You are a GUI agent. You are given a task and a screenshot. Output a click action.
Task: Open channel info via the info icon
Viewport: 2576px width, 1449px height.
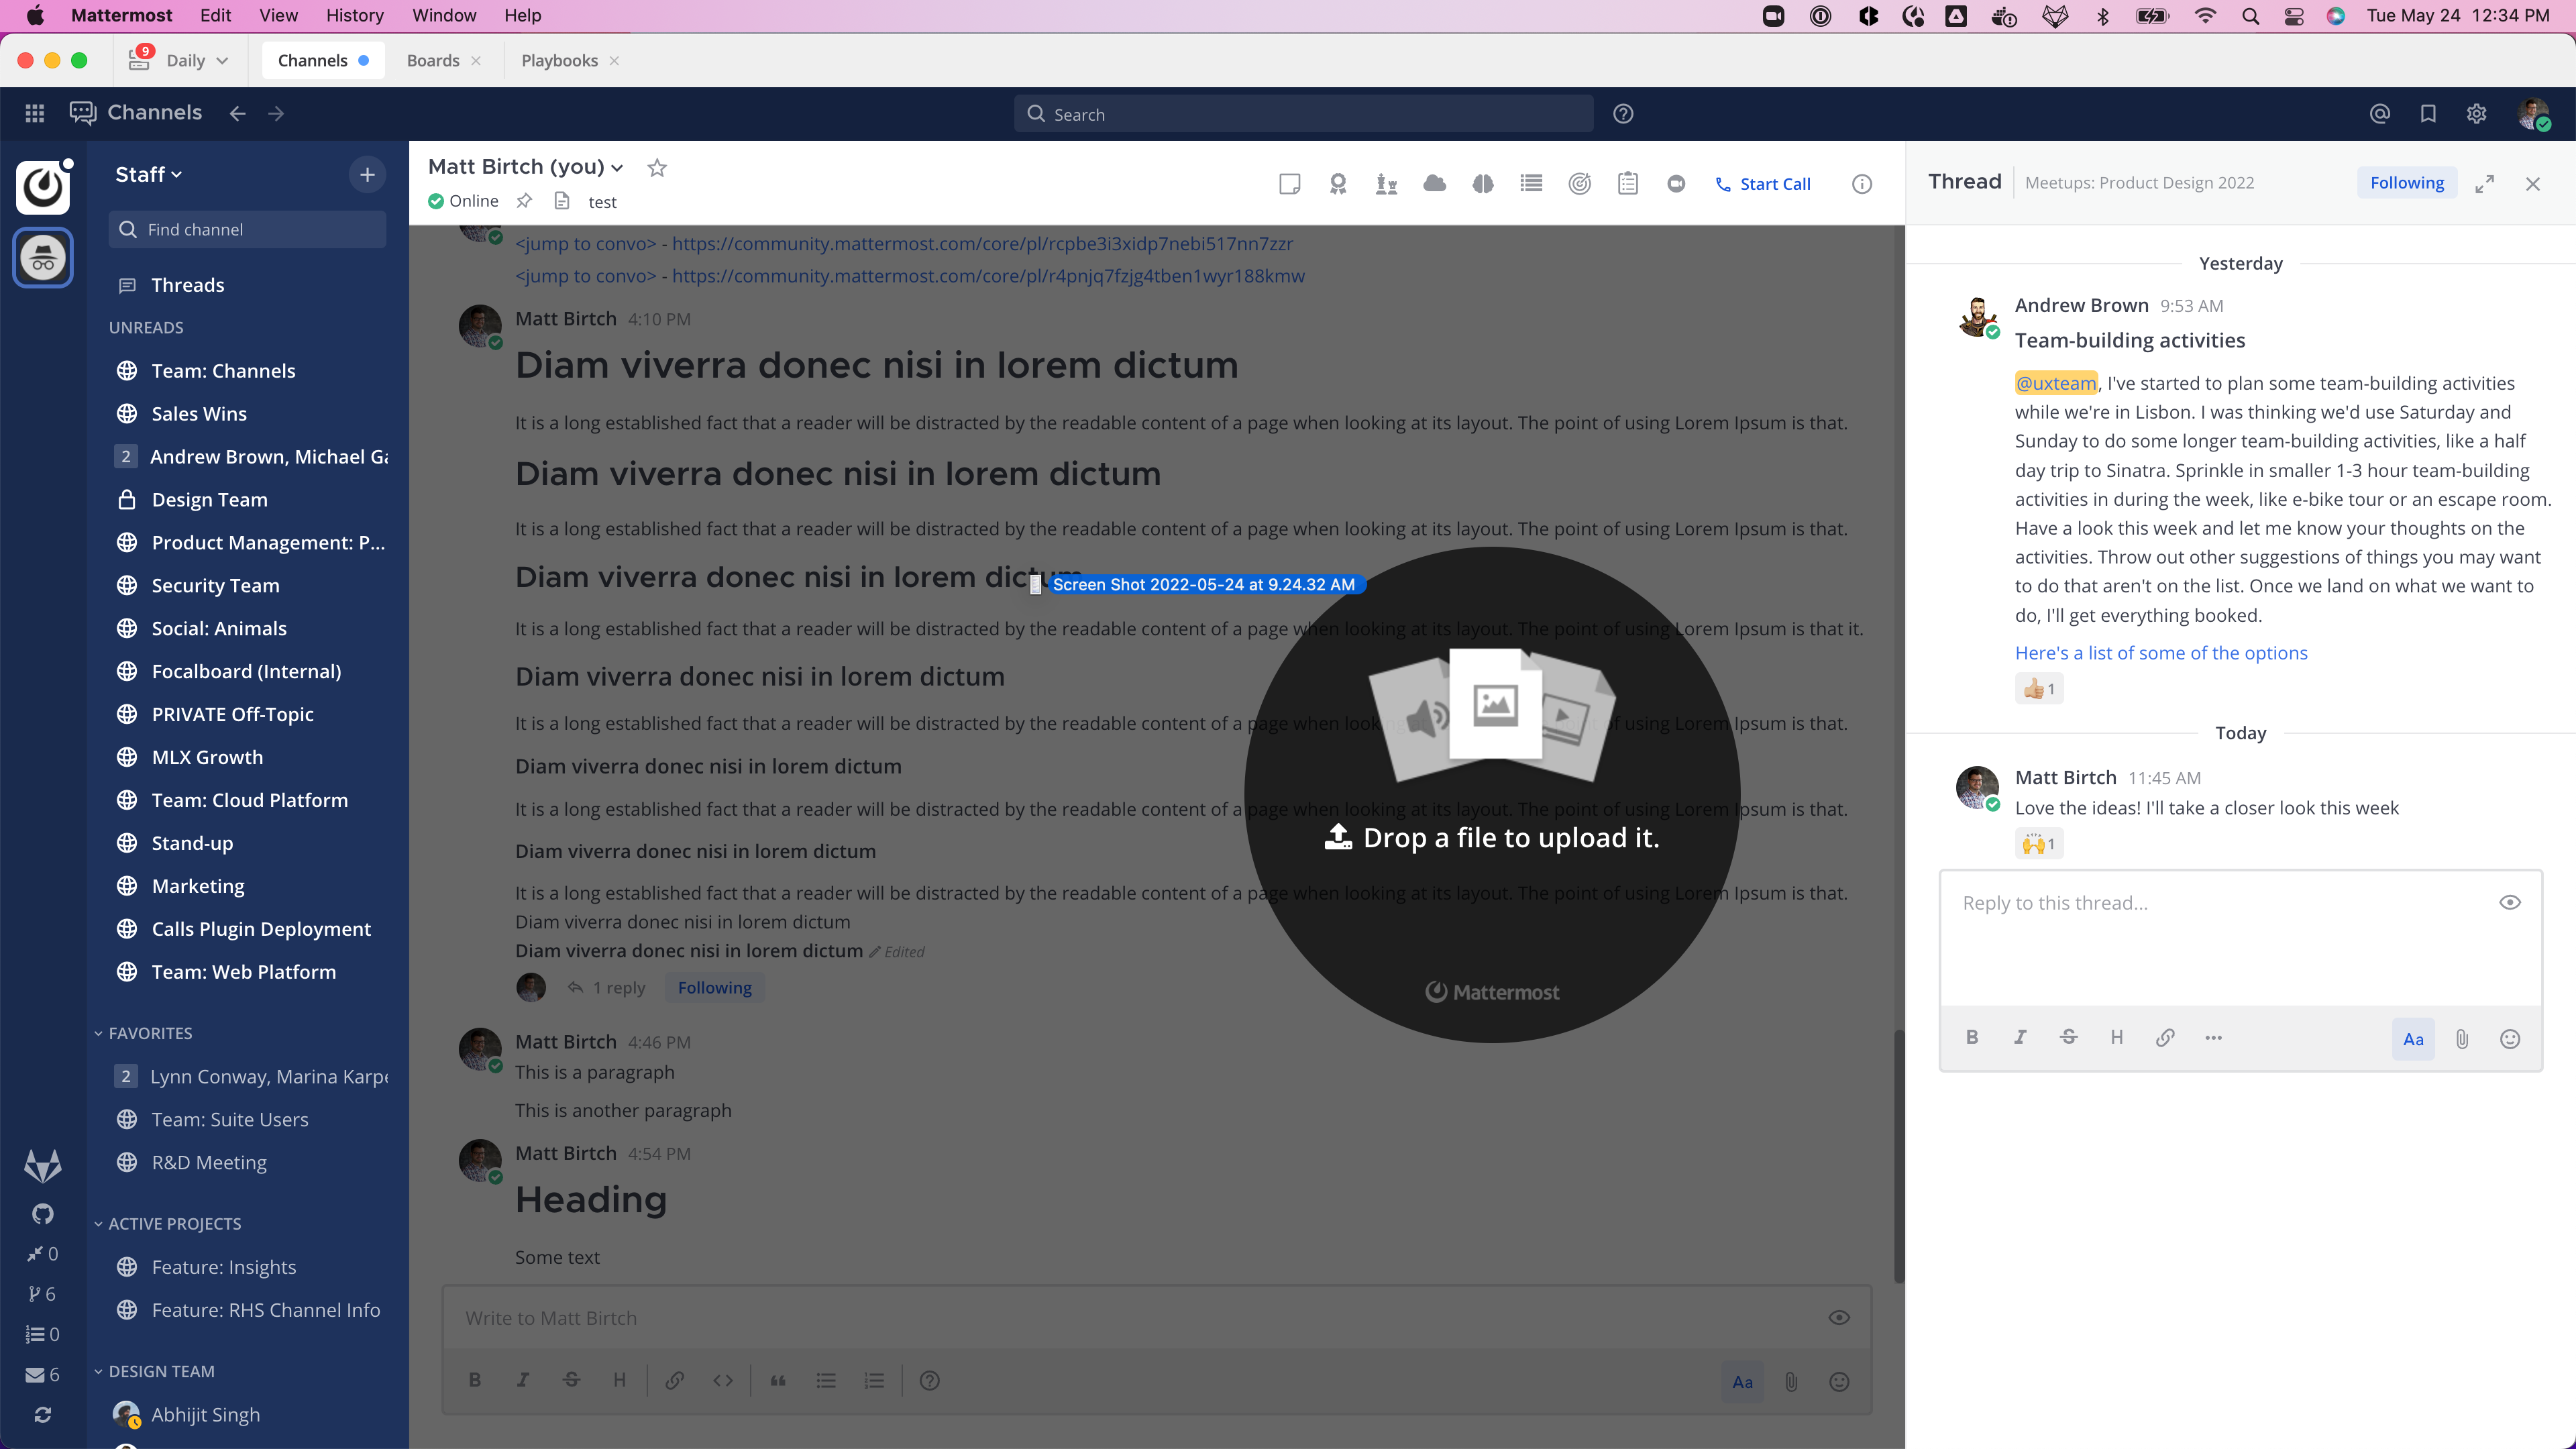(x=1863, y=184)
